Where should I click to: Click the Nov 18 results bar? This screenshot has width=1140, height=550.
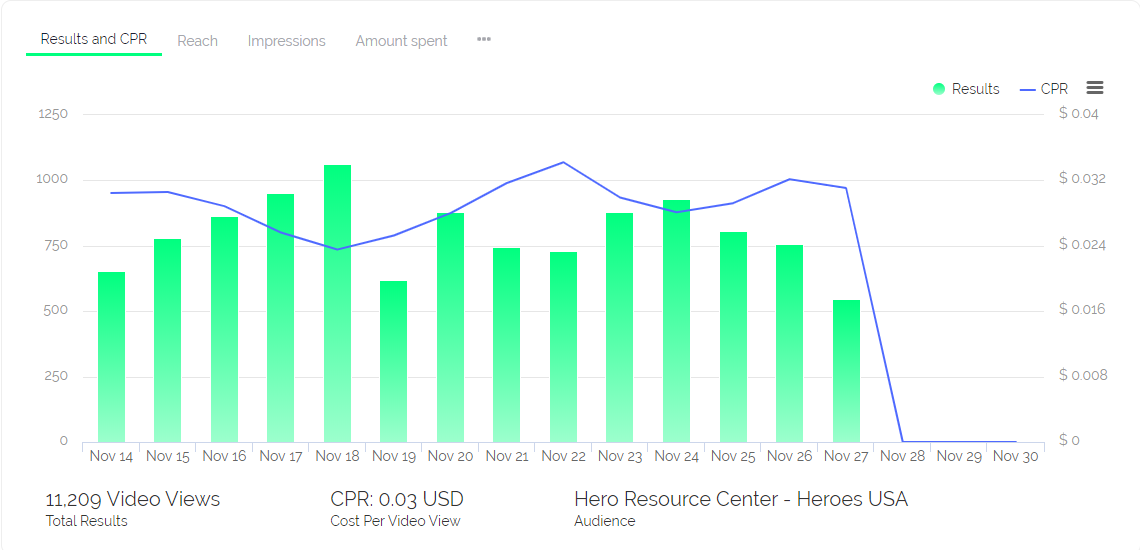tap(337, 304)
